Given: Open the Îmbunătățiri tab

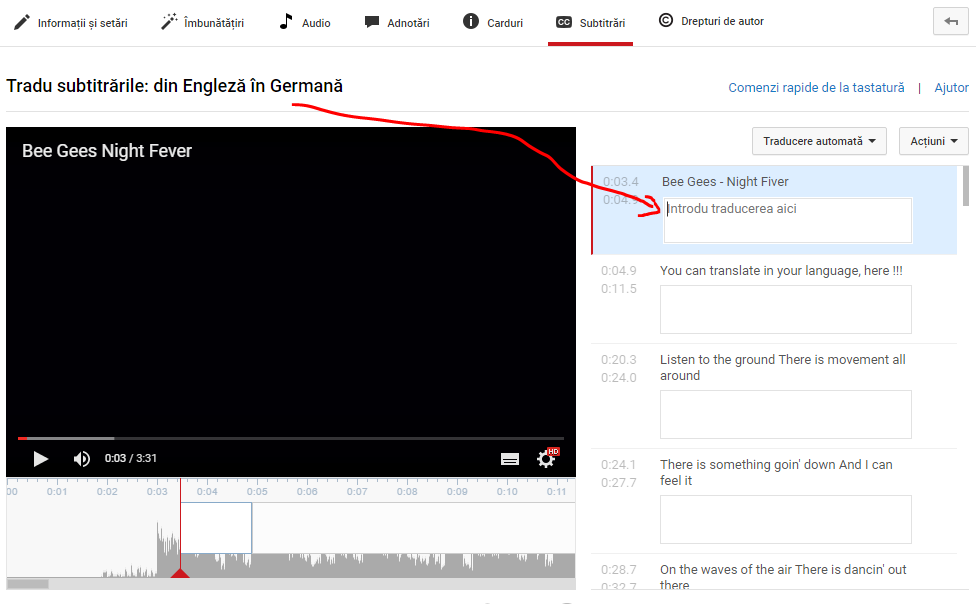Looking at the screenshot, I should pos(202,23).
